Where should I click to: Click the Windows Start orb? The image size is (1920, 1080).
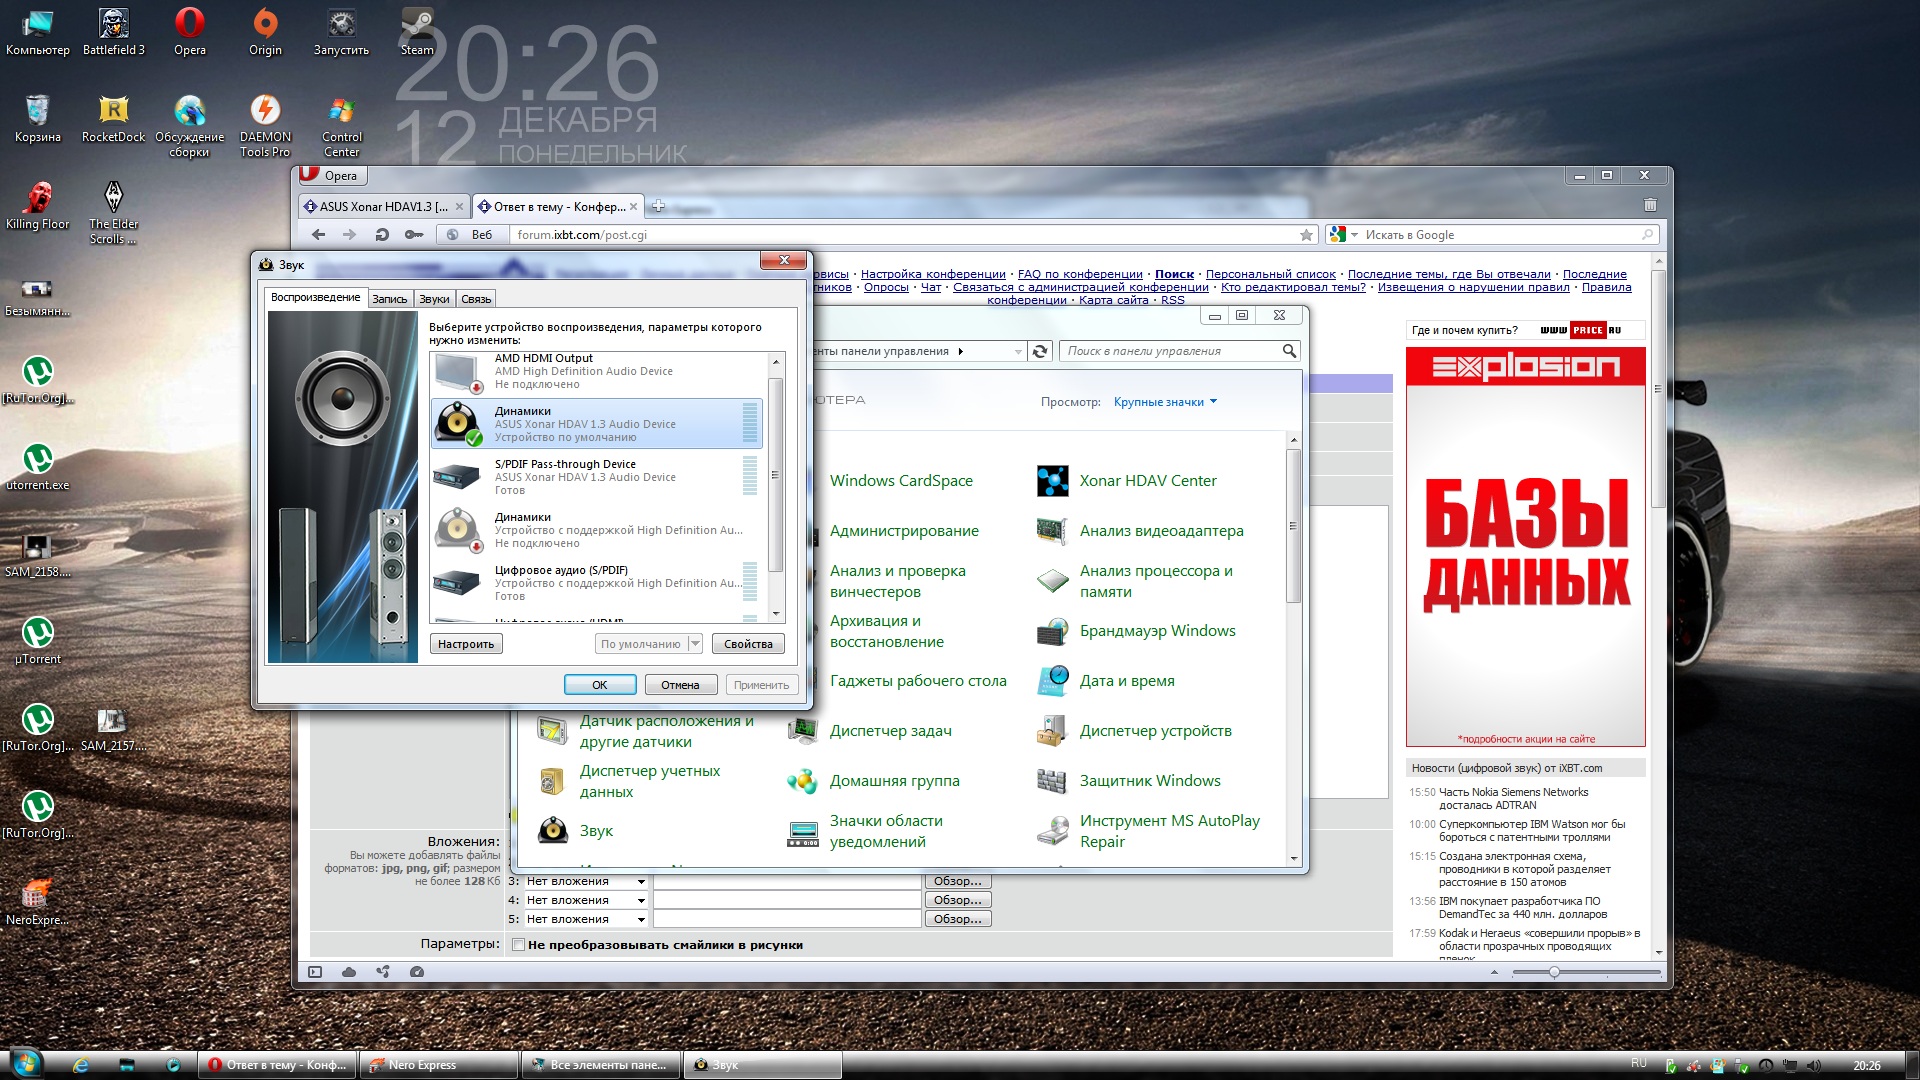click(x=26, y=1062)
